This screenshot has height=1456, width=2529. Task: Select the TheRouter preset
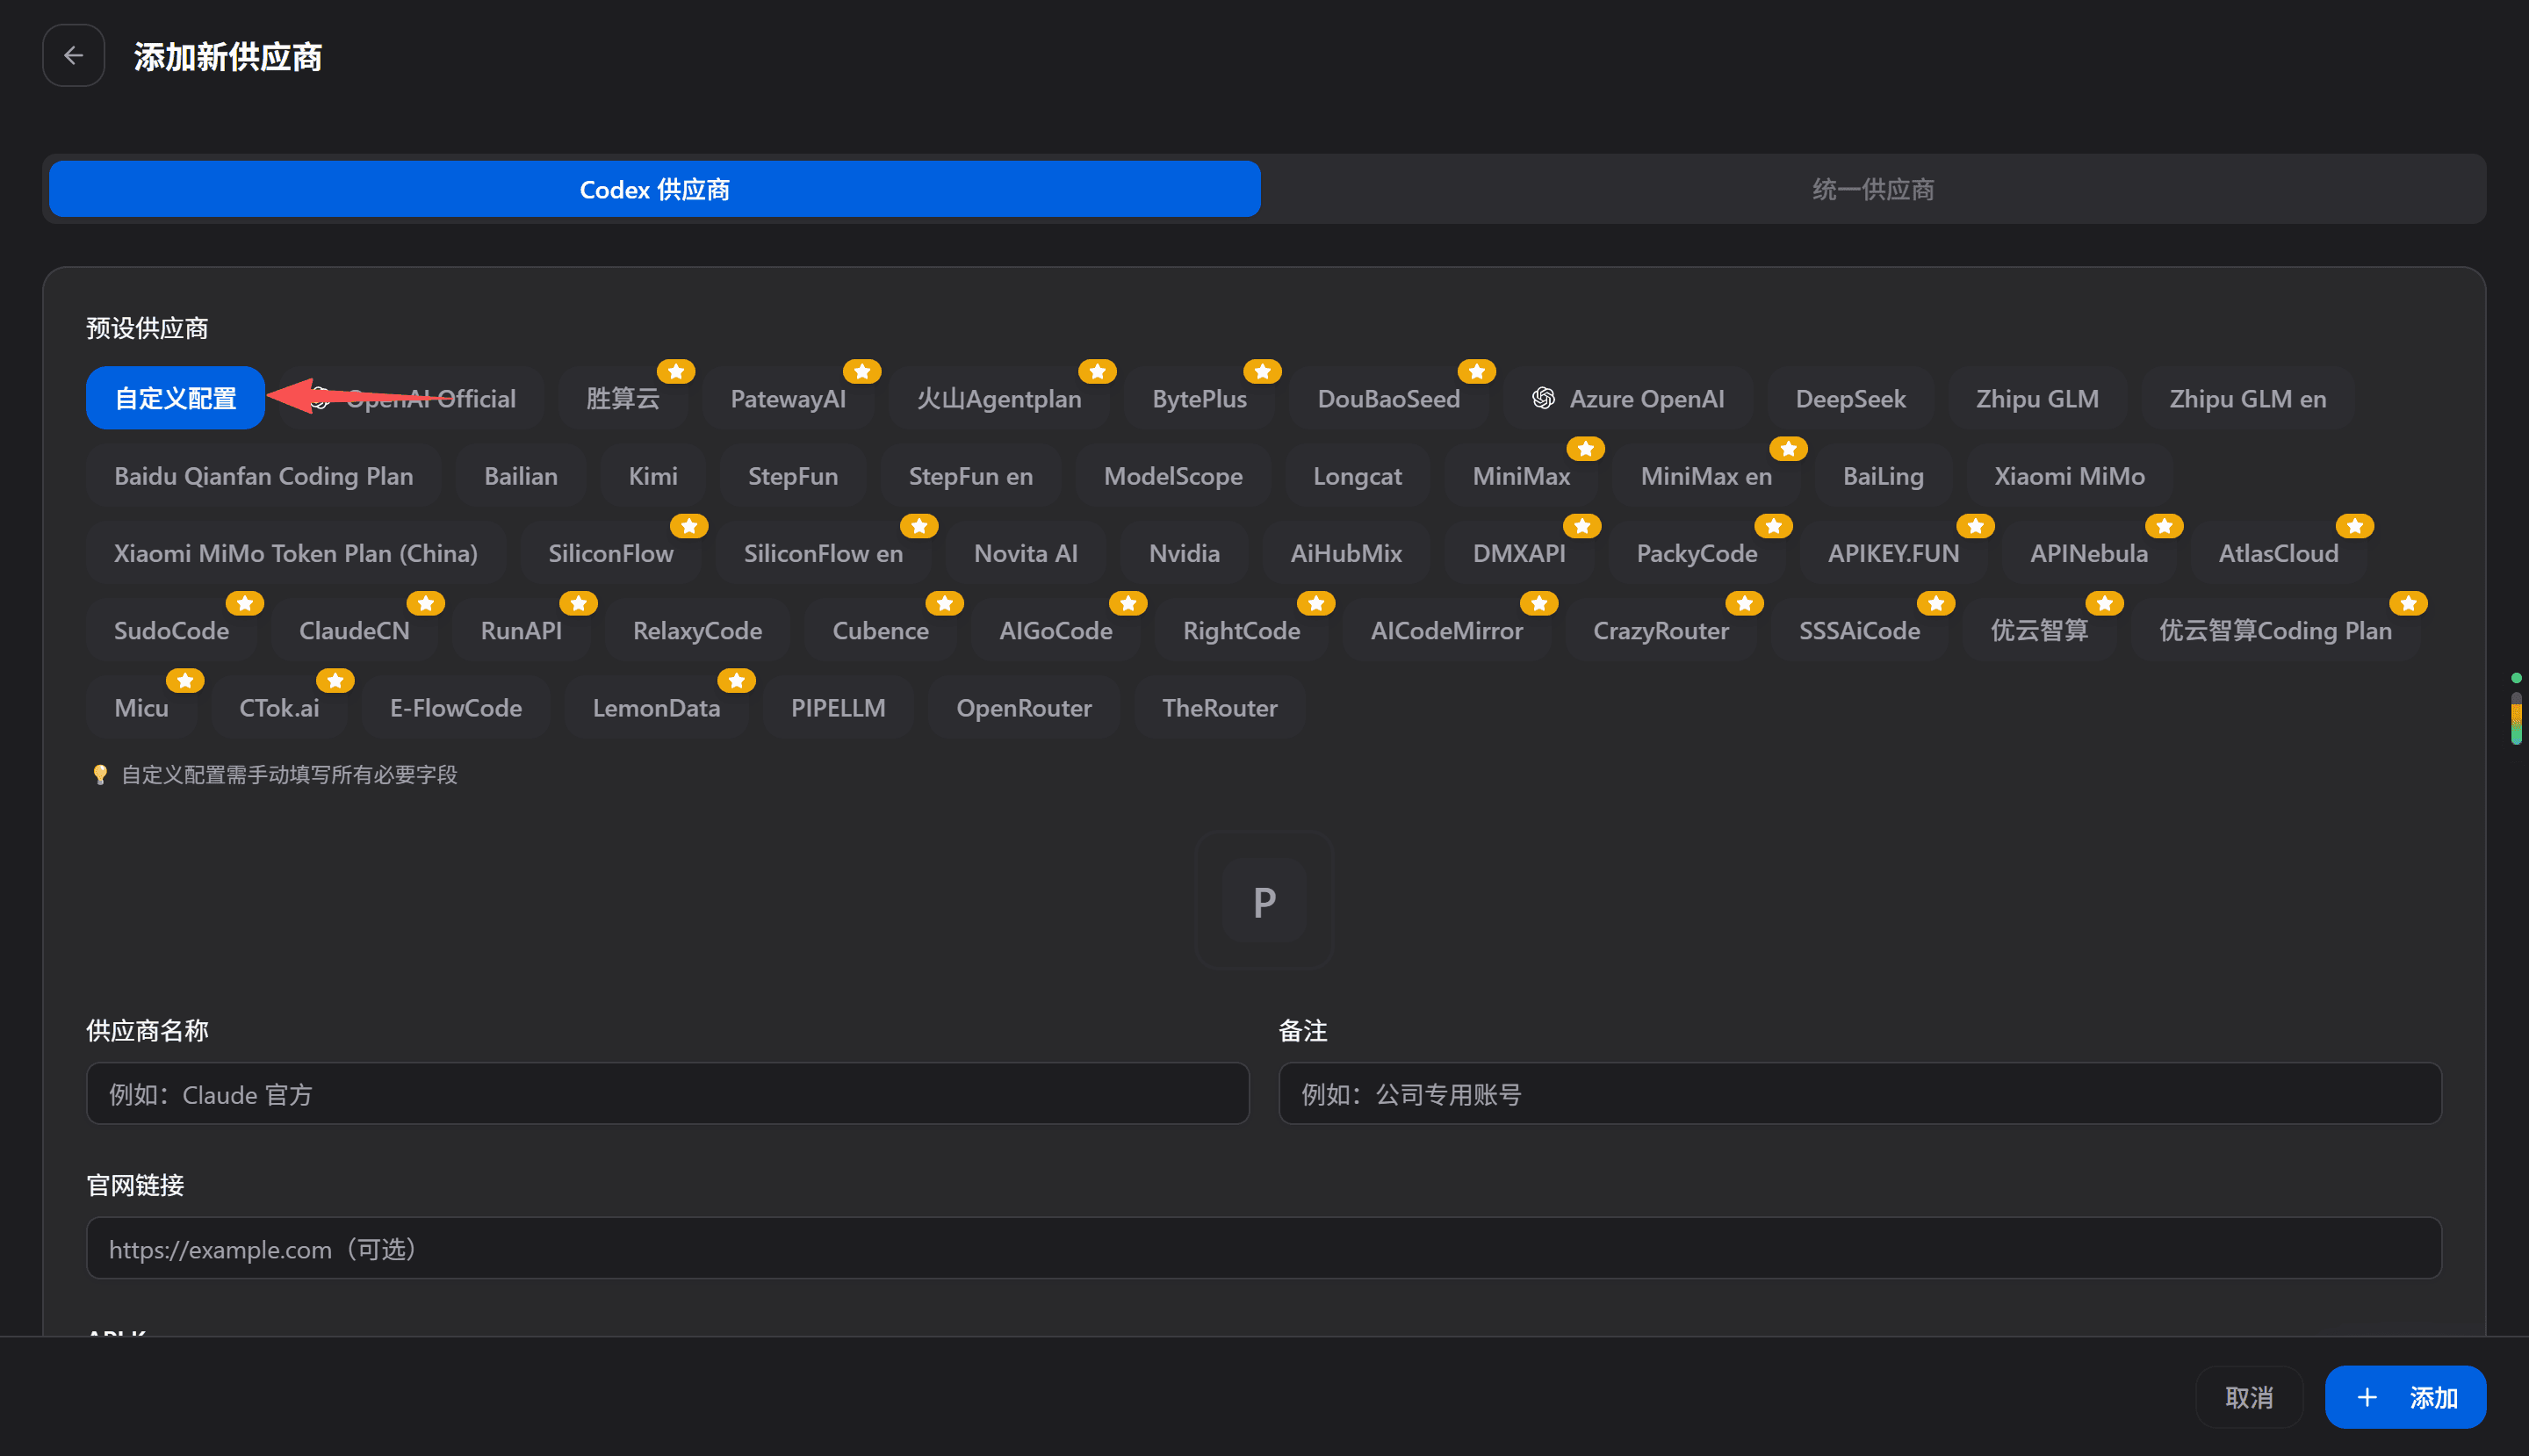point(1219,708)
